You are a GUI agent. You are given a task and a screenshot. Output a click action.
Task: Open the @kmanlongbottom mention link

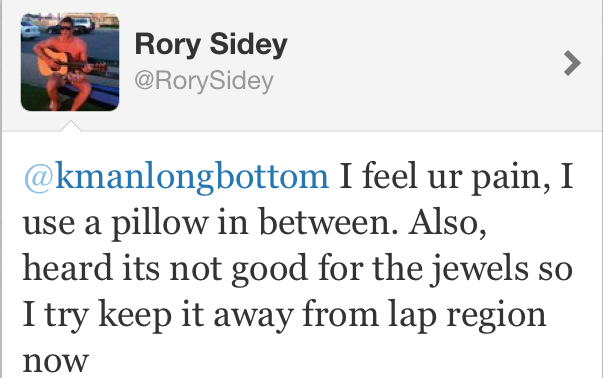[176, 177]
